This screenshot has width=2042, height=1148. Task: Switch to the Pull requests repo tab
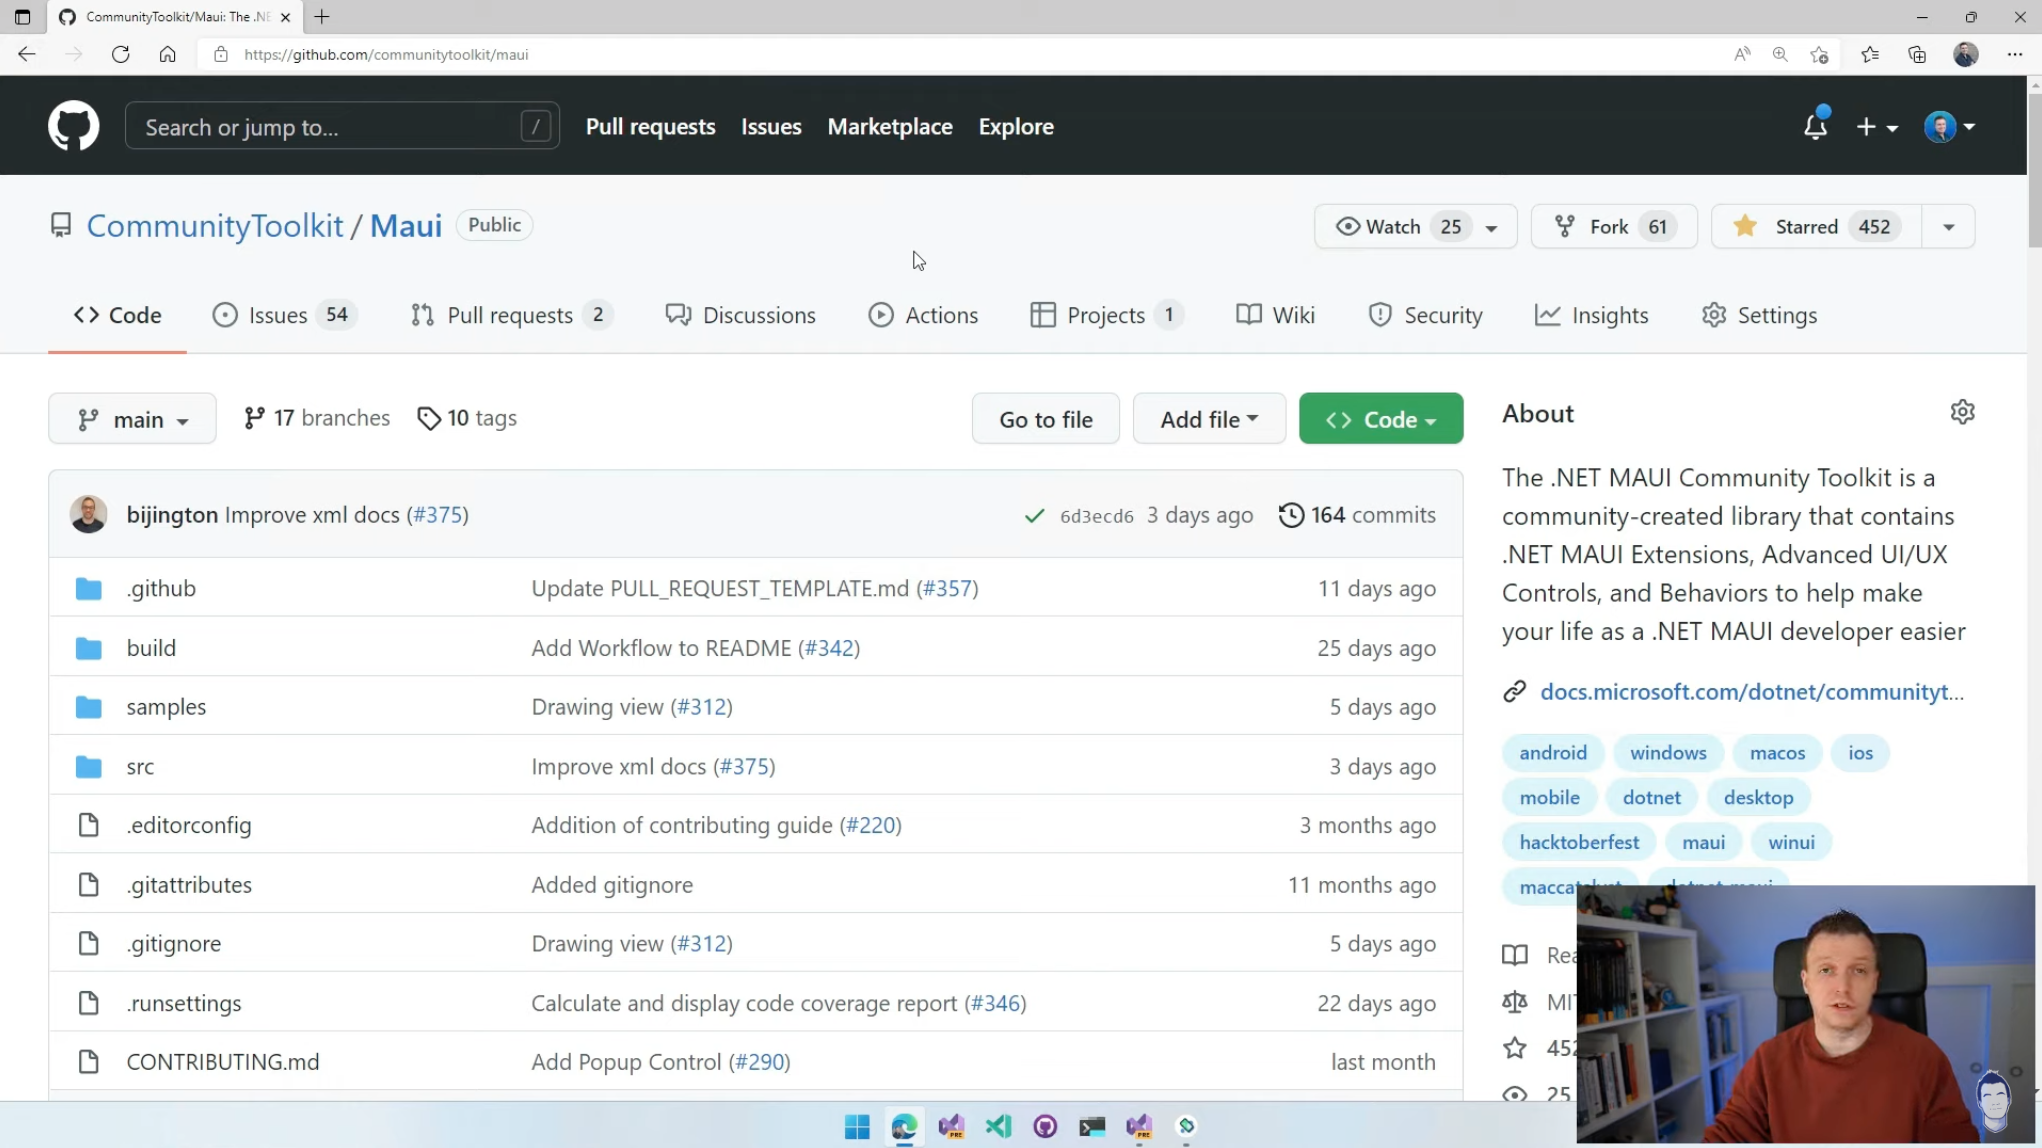coord(510,315)
